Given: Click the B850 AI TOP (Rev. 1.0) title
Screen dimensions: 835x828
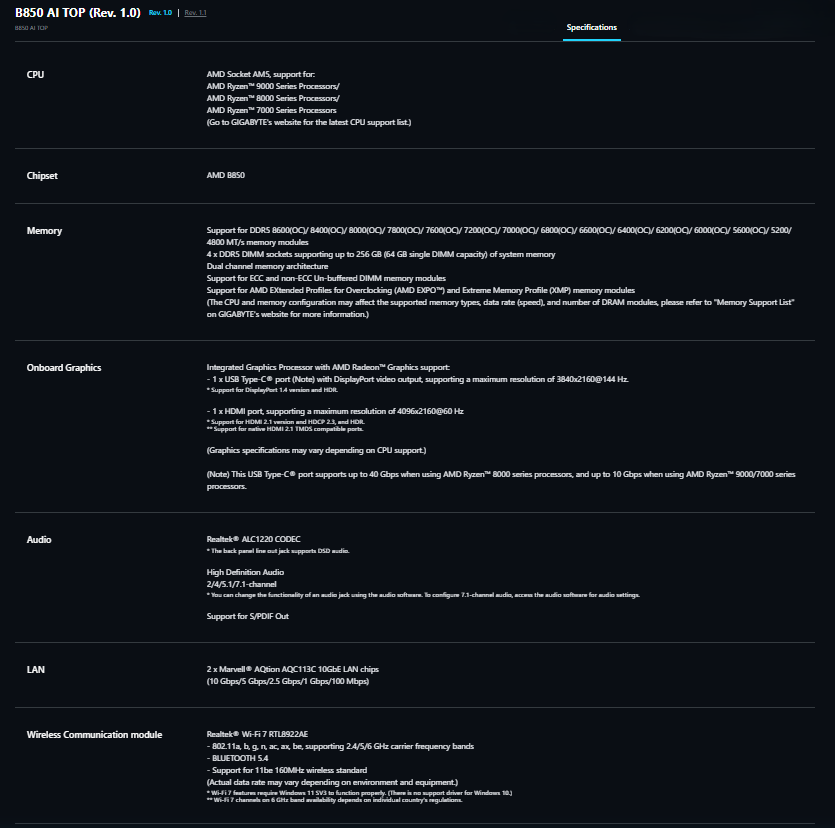Looking at the screenshot, I should point(78,13).
